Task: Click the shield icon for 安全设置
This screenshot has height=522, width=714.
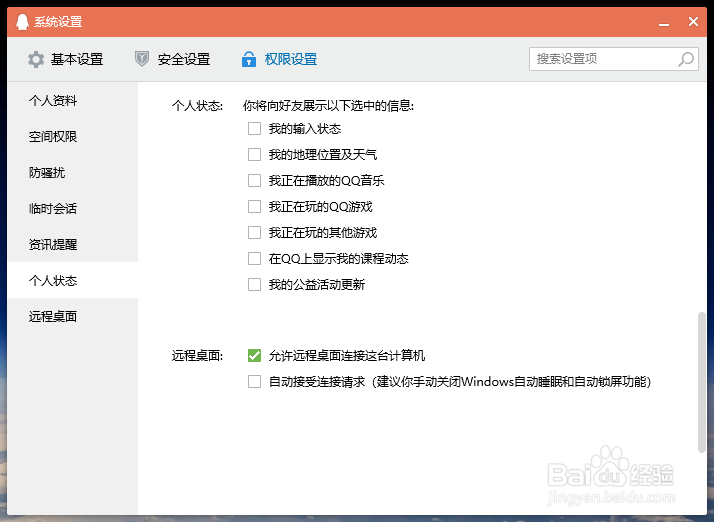Action: (x=142, y=59)
